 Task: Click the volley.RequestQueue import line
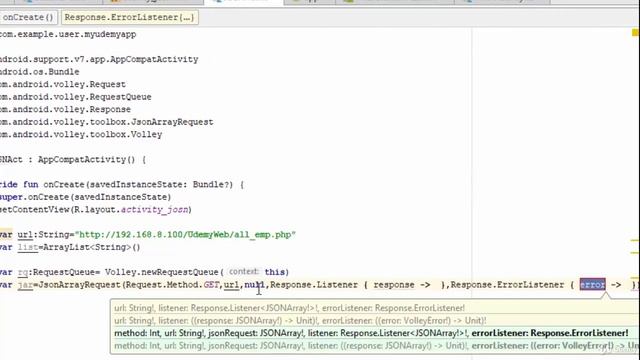[76, 97]
